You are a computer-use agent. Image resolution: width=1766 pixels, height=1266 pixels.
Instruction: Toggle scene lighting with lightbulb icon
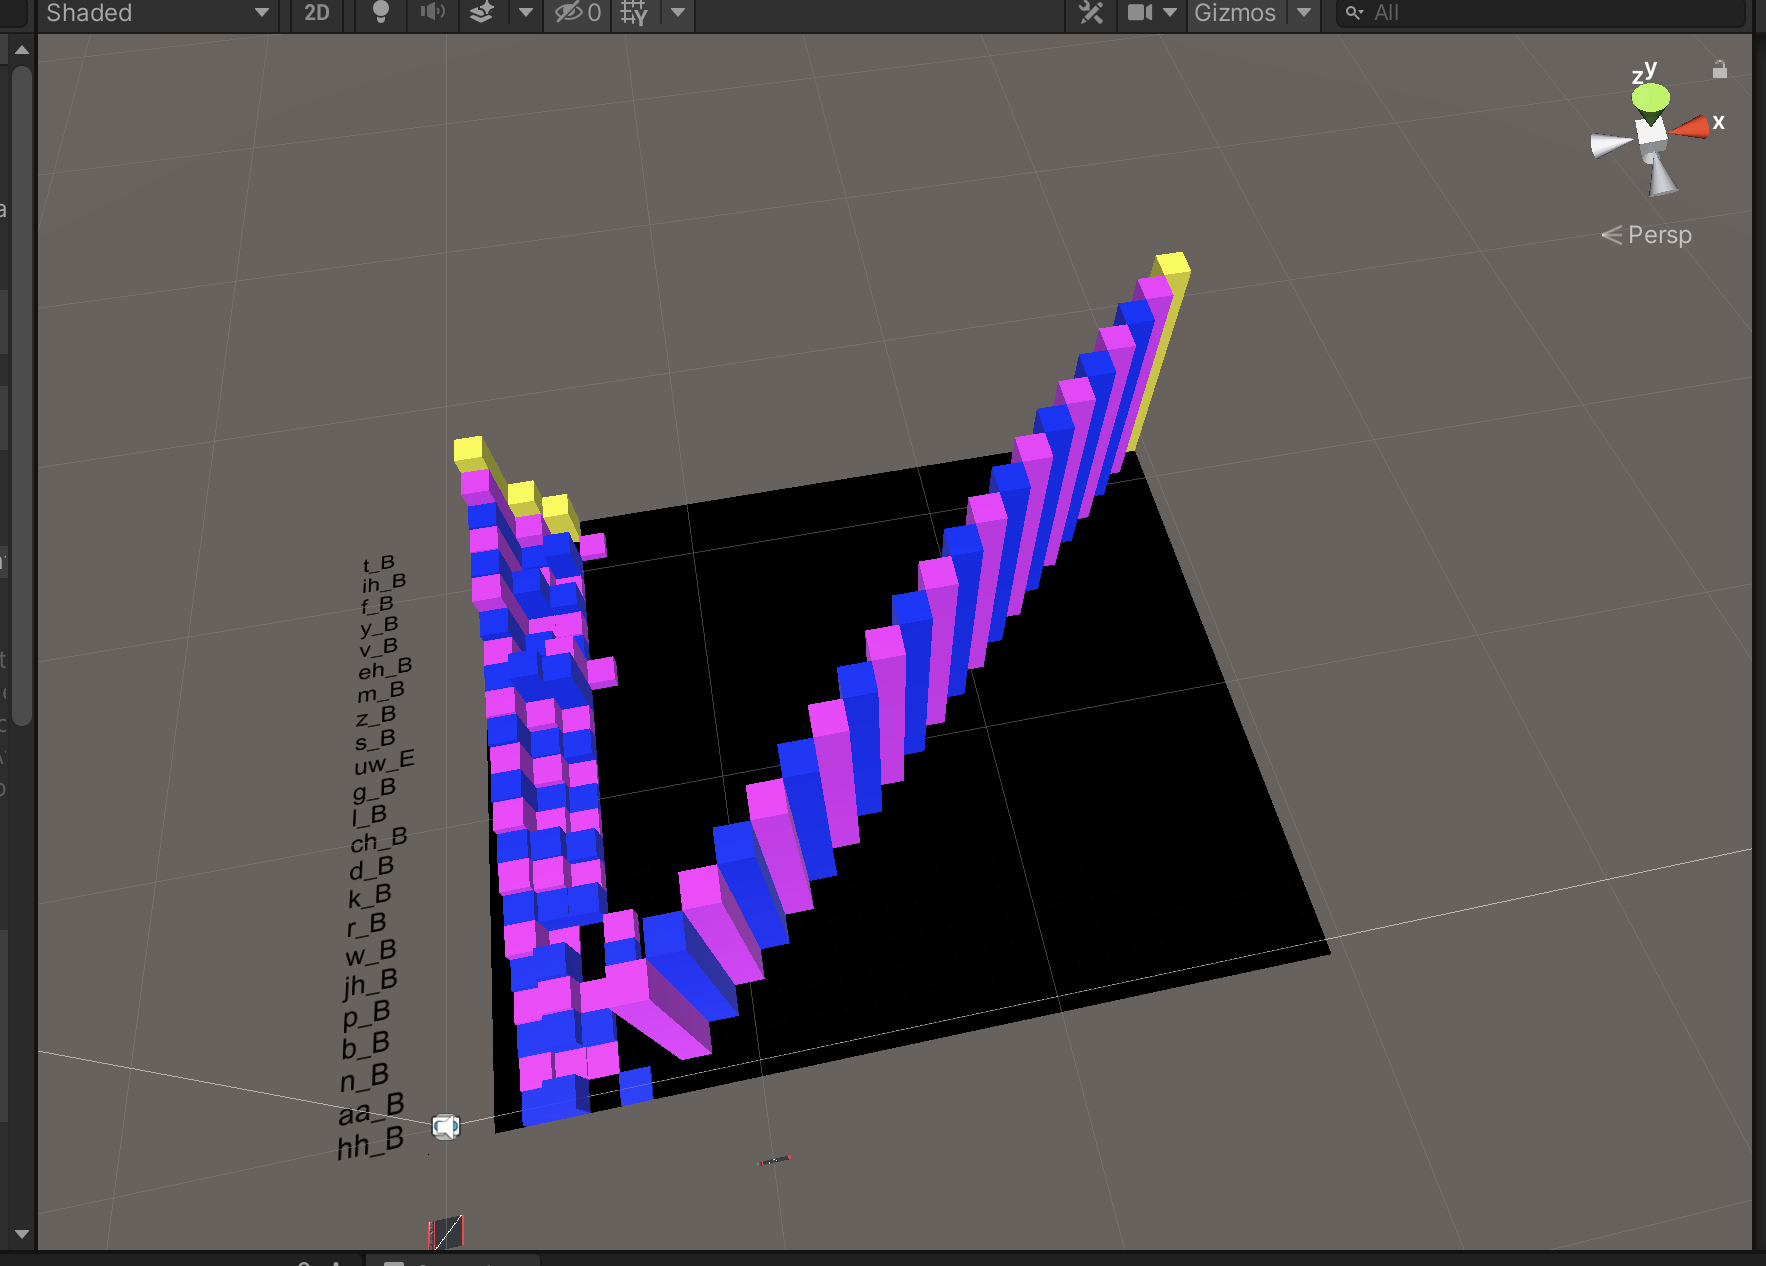click(x=380, y=13)
